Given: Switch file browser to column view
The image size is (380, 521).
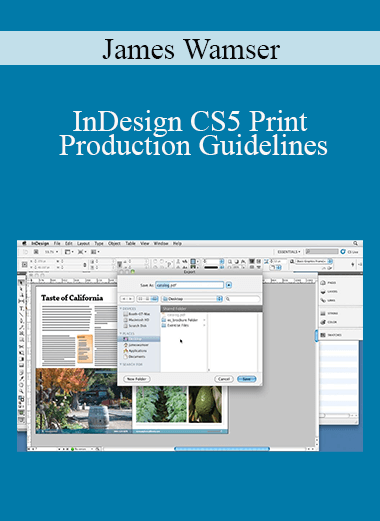Looking at the screenshot, I should tap(154, 299).
